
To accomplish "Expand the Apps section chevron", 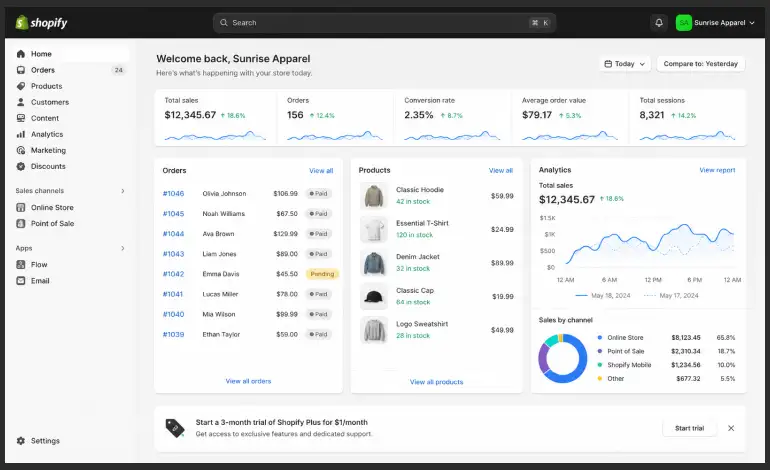I will (x=123, y=249).
